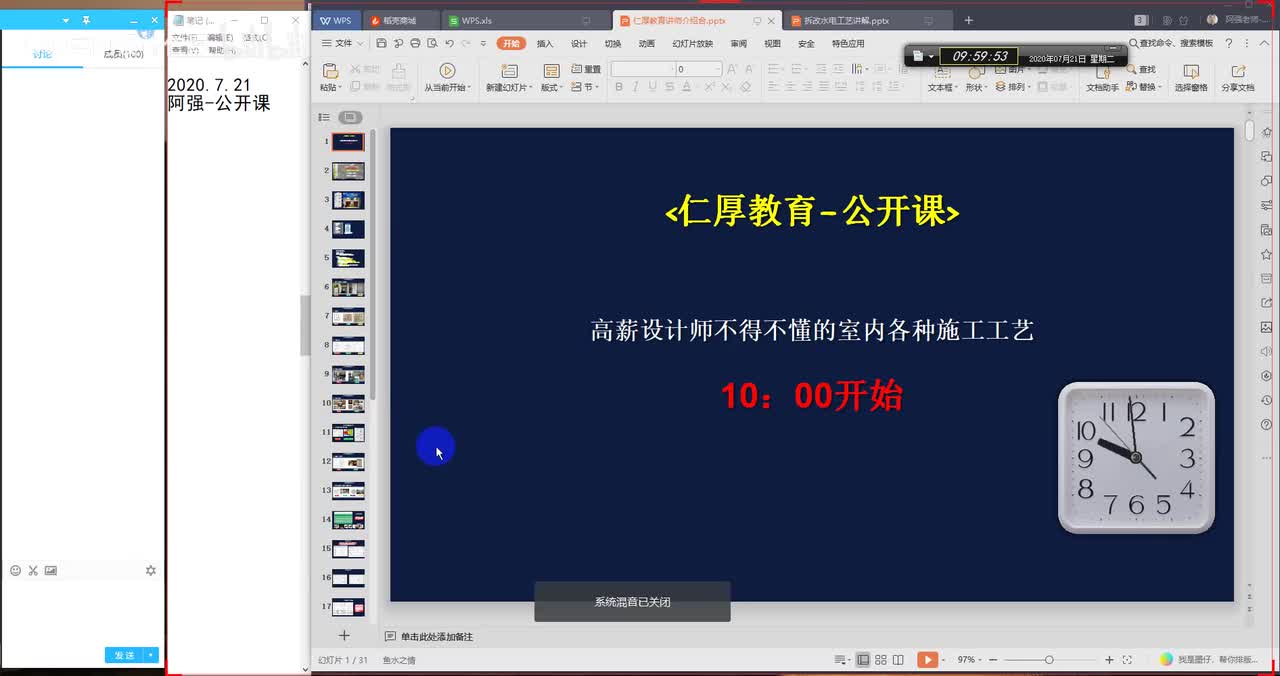Open the 特色应用 ribbon tab
Viewport: 1280px width, 676px height.
pyautogui.click(x=848, y=44)
